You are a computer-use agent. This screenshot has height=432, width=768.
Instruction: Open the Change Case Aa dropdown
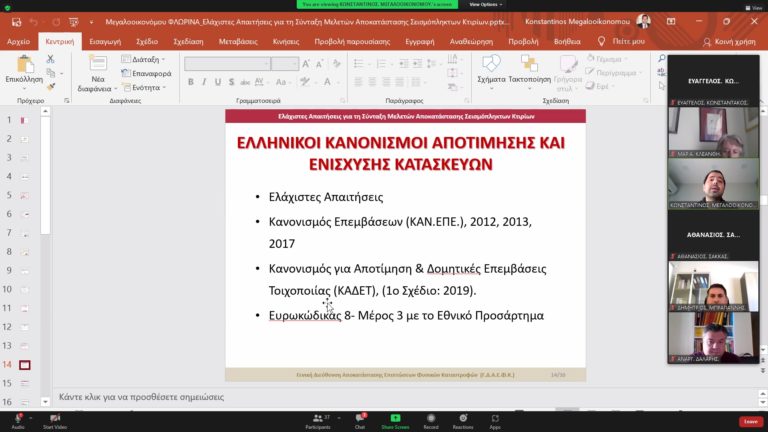click(x=282, y=82)
